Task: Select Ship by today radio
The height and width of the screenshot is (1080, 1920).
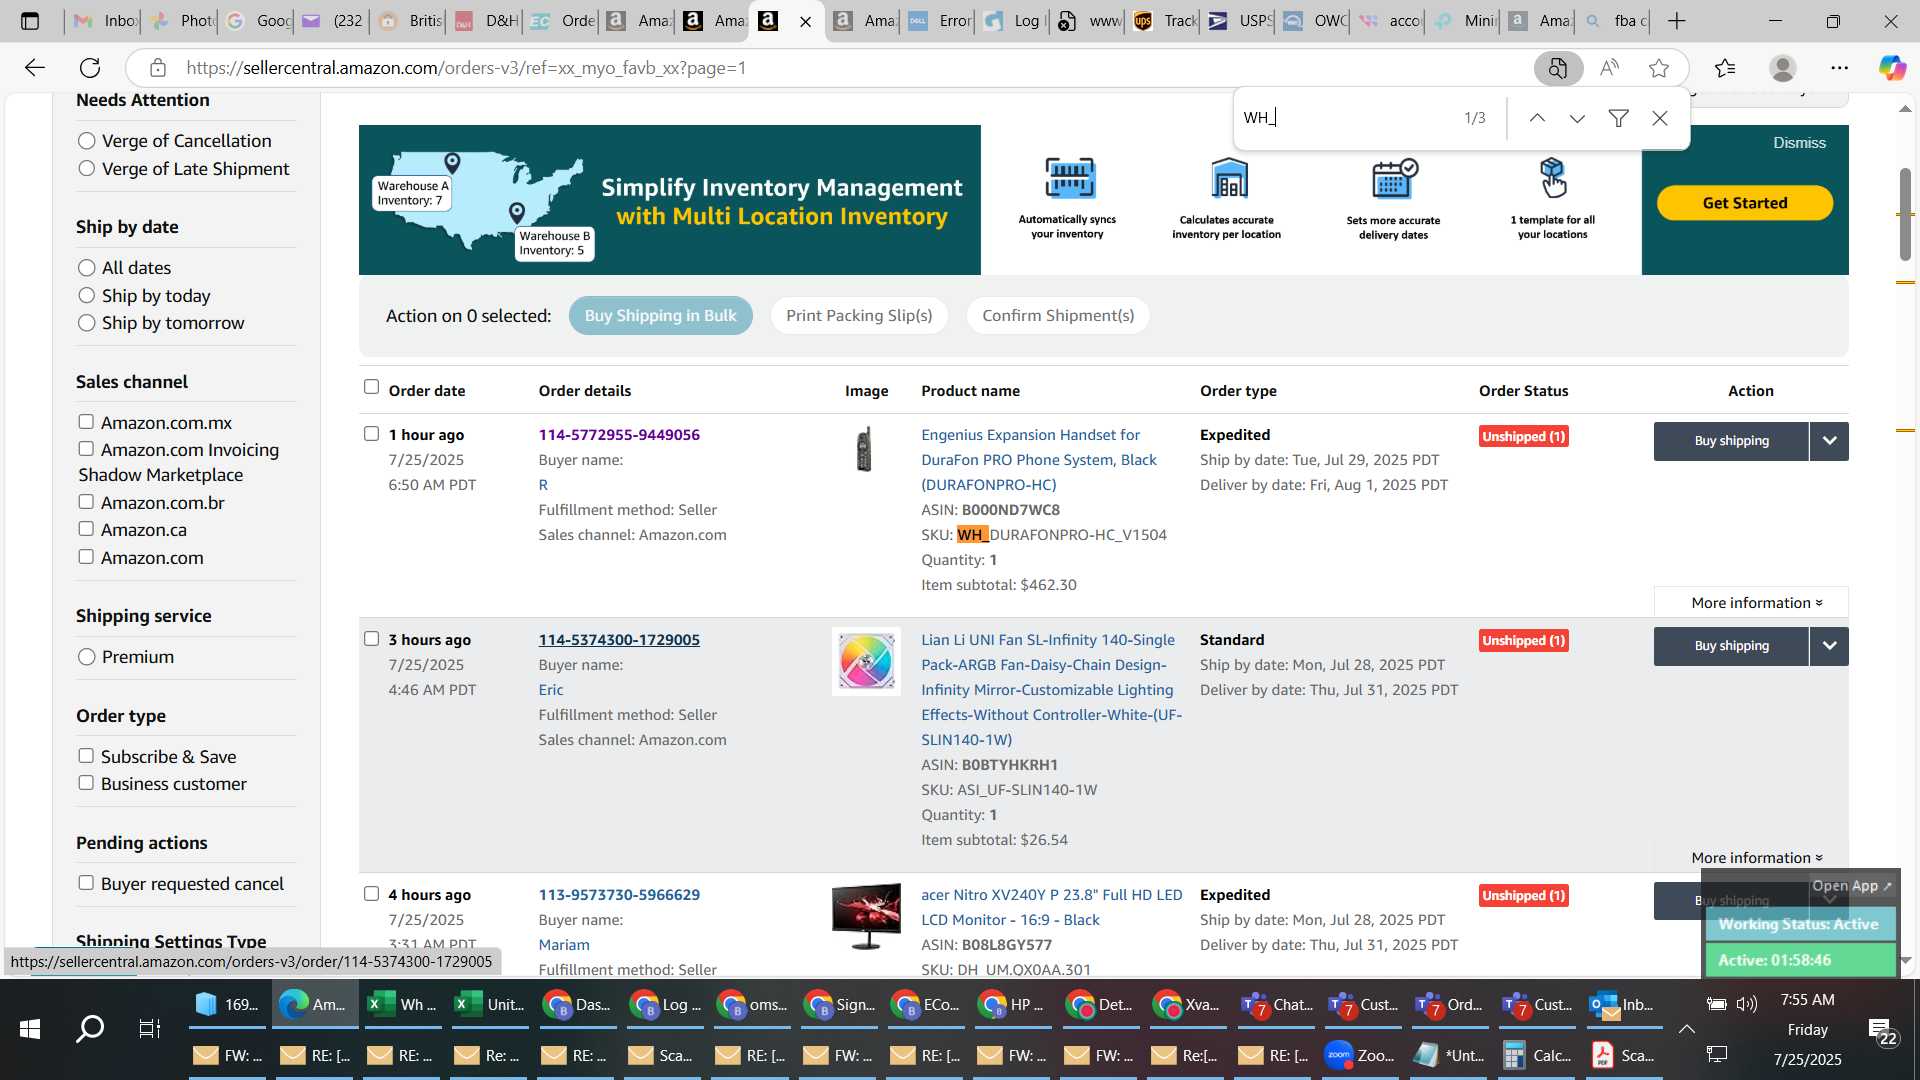Action: [x=87, y=296]
